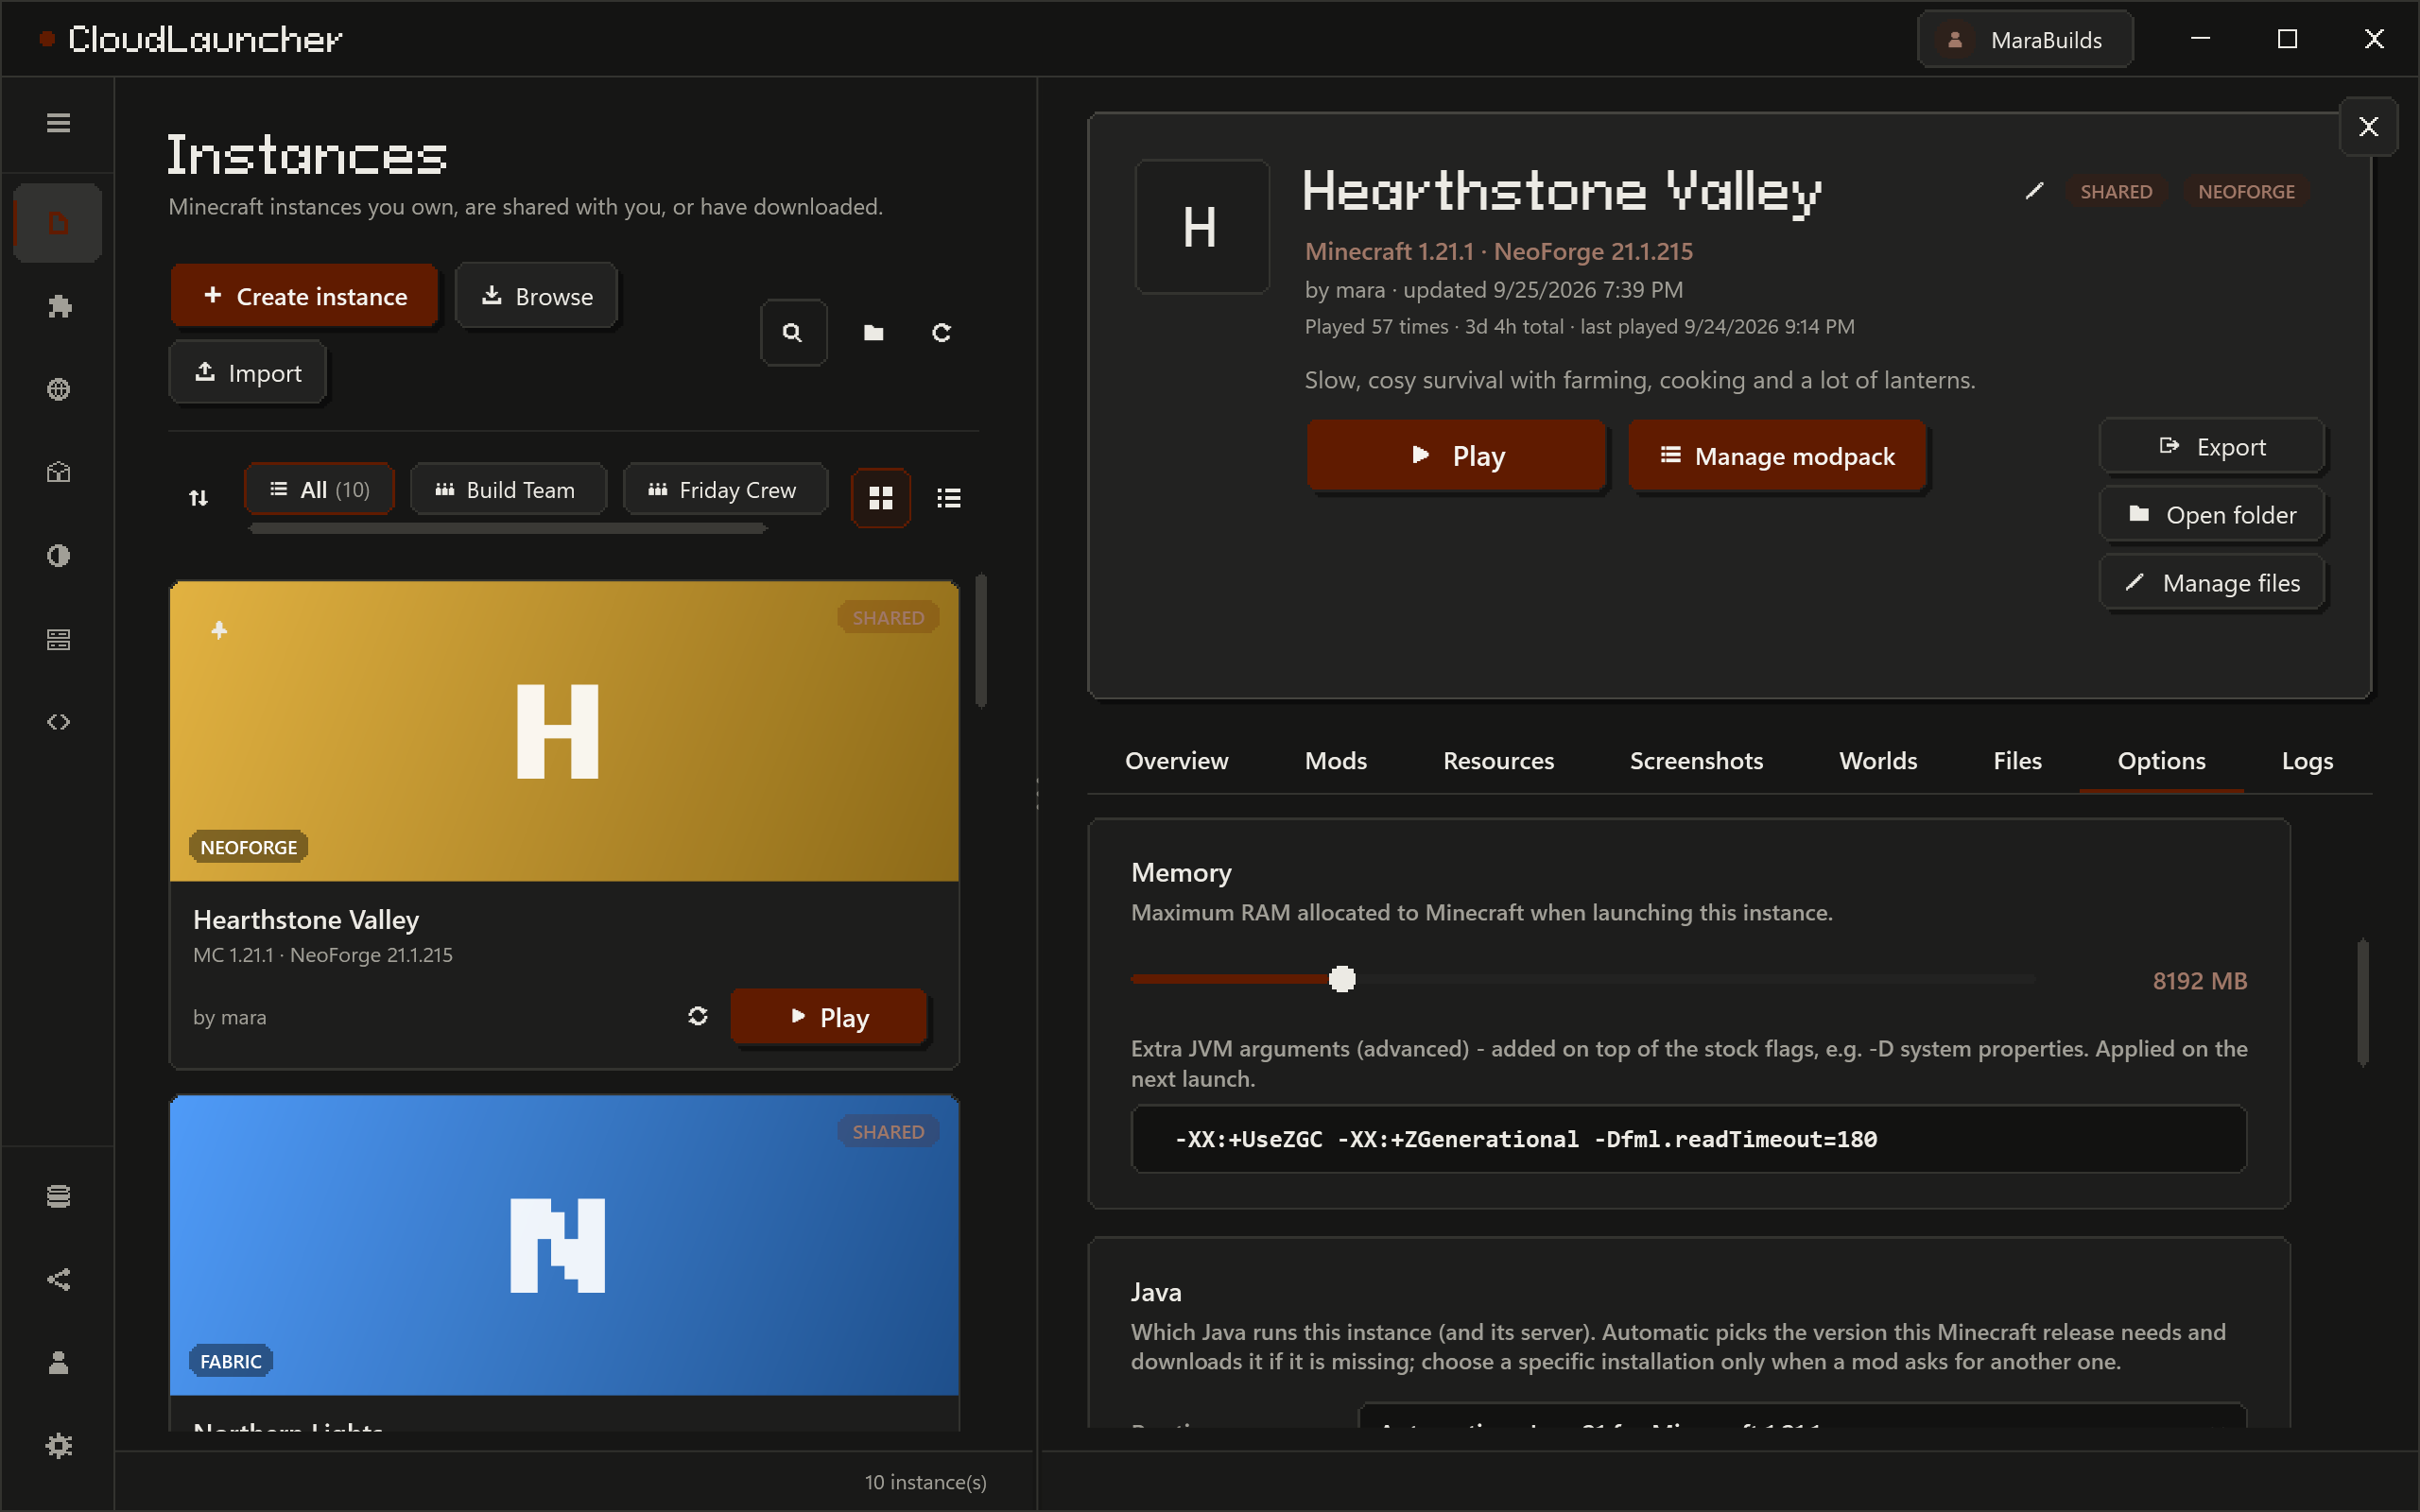The height and width of the screenshot is (1512, 2420).
Task: Click the pin icon on Hearthstone card
Action: (219, 630)
